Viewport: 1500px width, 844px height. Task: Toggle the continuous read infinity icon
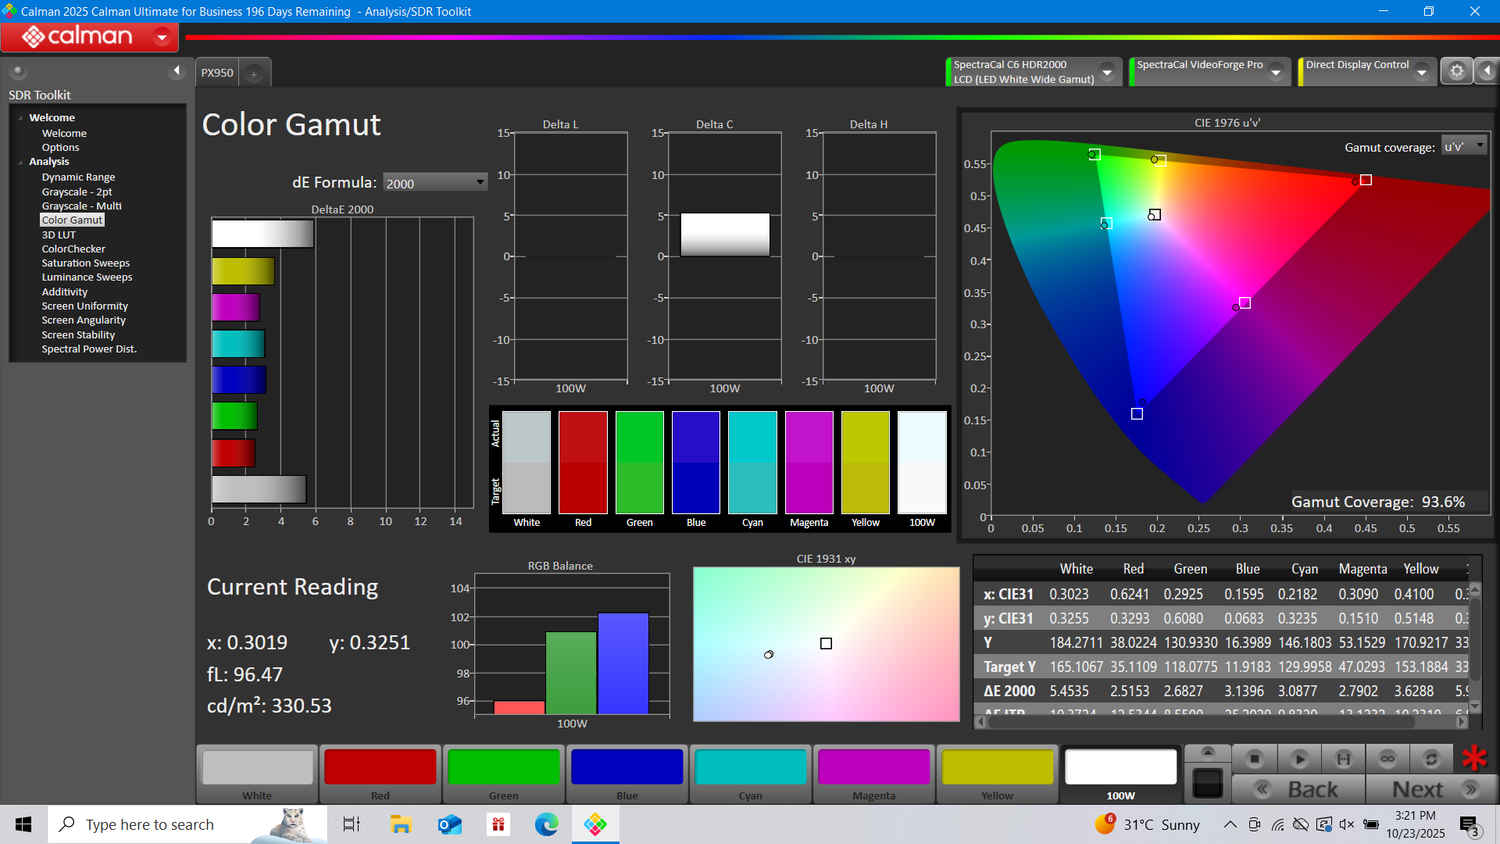1387,759
